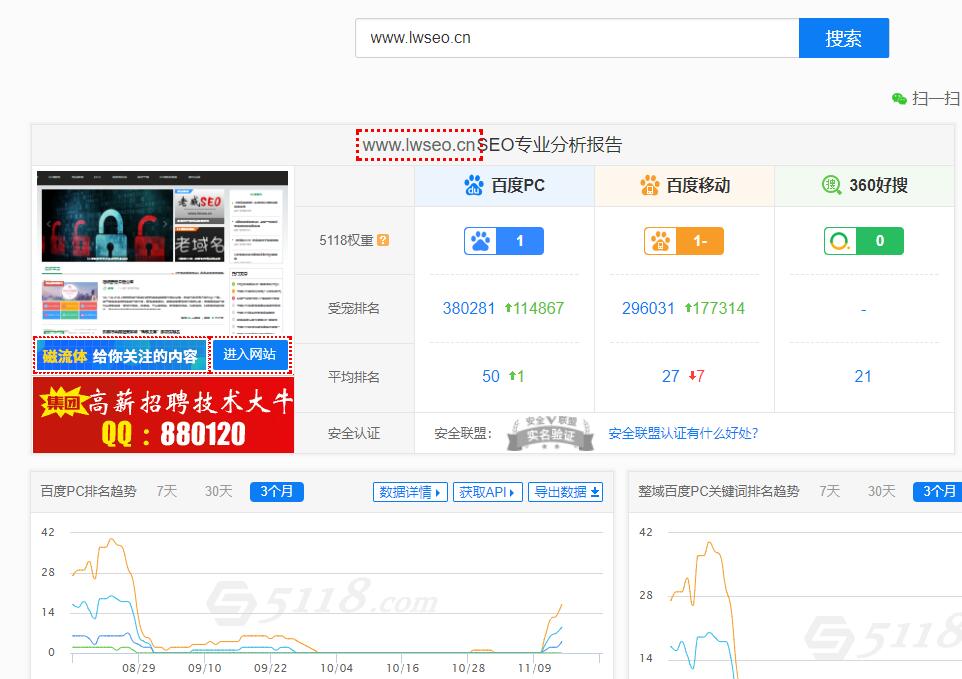Open the 导出数据 export menu
This screenshot has width=962, height=679.
click(565, 491)
